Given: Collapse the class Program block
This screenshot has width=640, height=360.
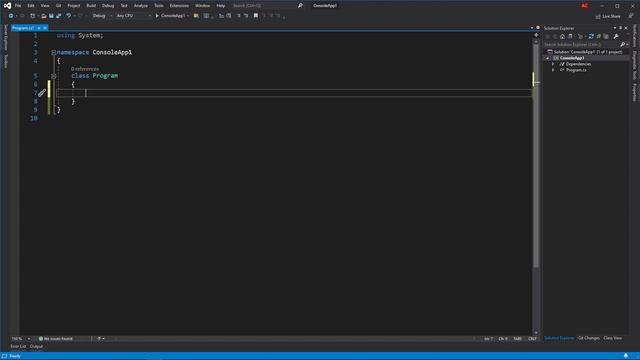Looking at the screenshot, I should click(x=53, y=76).
